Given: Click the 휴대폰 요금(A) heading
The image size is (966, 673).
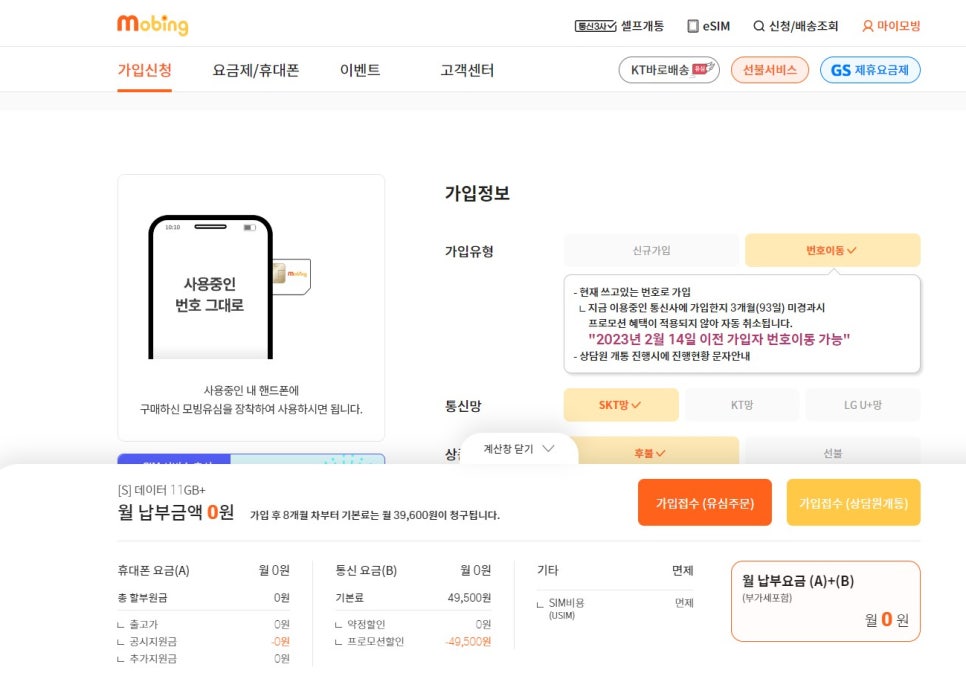Looking at the screenshot, I should point(153,571).
